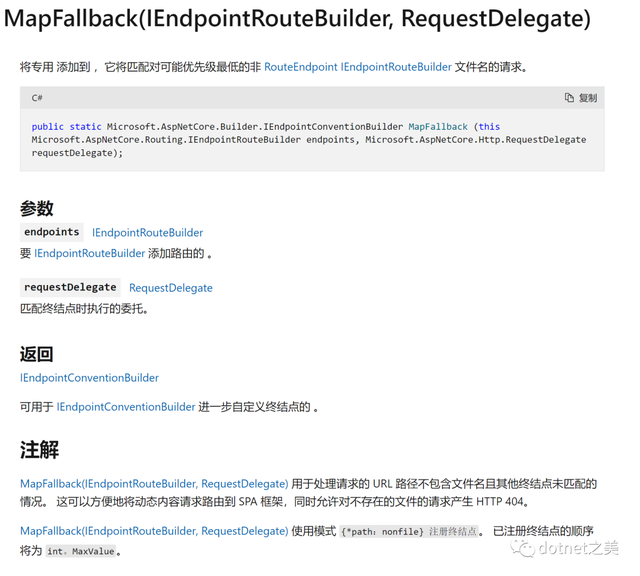640x576 pixels.
Task: Open the IEndpointRouteBuilder link in the summary sentence
Action: click(x=396, y=67)
